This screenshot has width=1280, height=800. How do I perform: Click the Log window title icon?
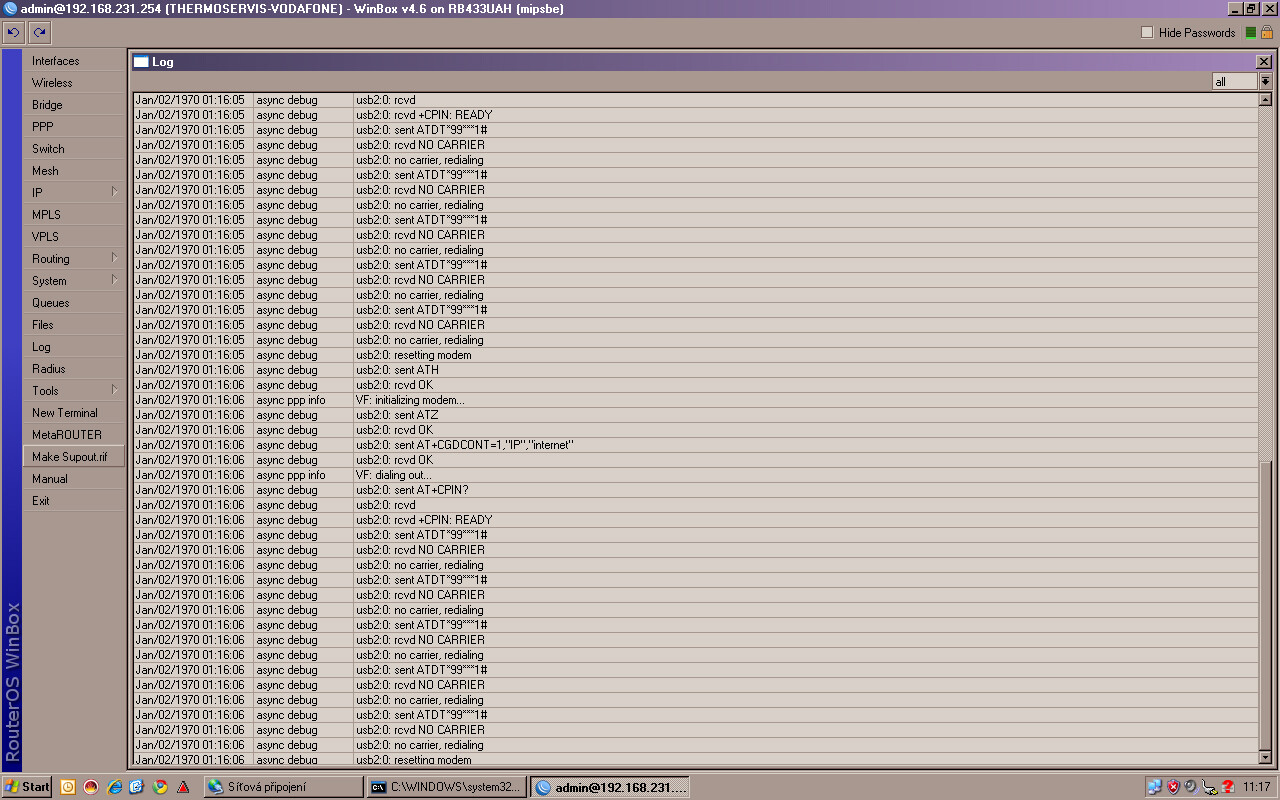coord(141,62)
